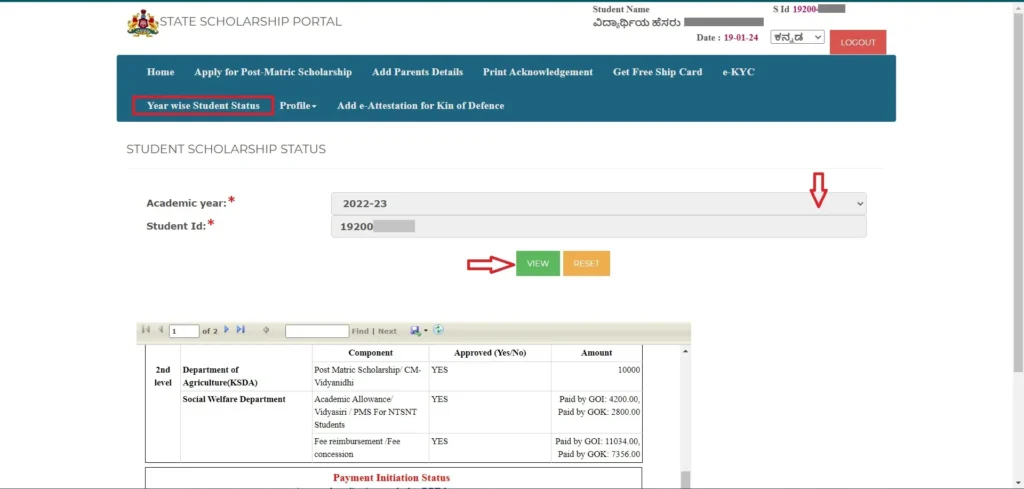Click the Student Id input field
This screenshot has height=489, width=1024.
pos(598,227)
